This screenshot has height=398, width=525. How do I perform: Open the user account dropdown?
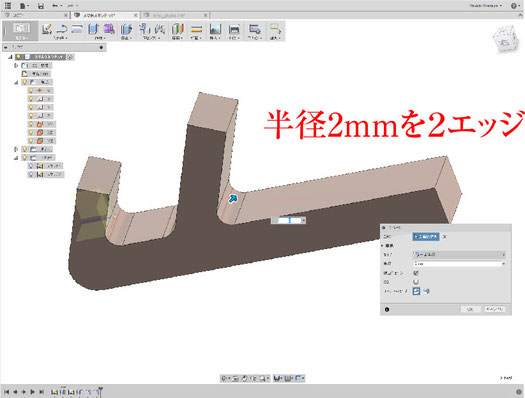[x=485, y=6]
